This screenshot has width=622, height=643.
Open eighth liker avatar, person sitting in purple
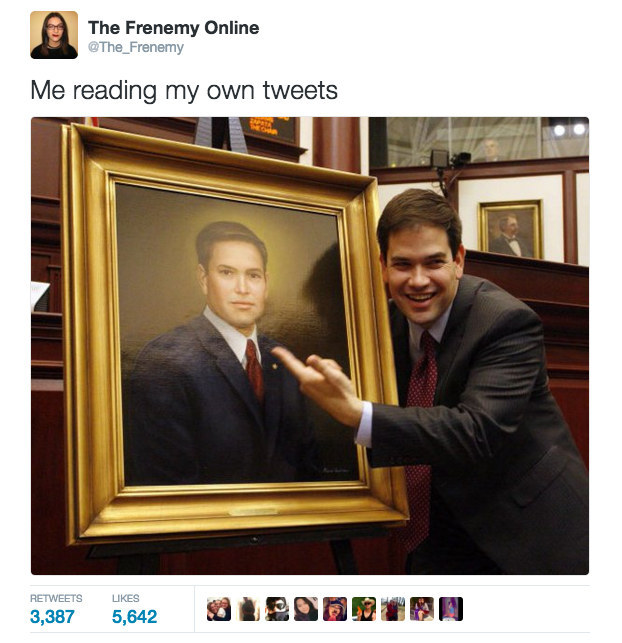pyautogui.click(x=422, y=609)
